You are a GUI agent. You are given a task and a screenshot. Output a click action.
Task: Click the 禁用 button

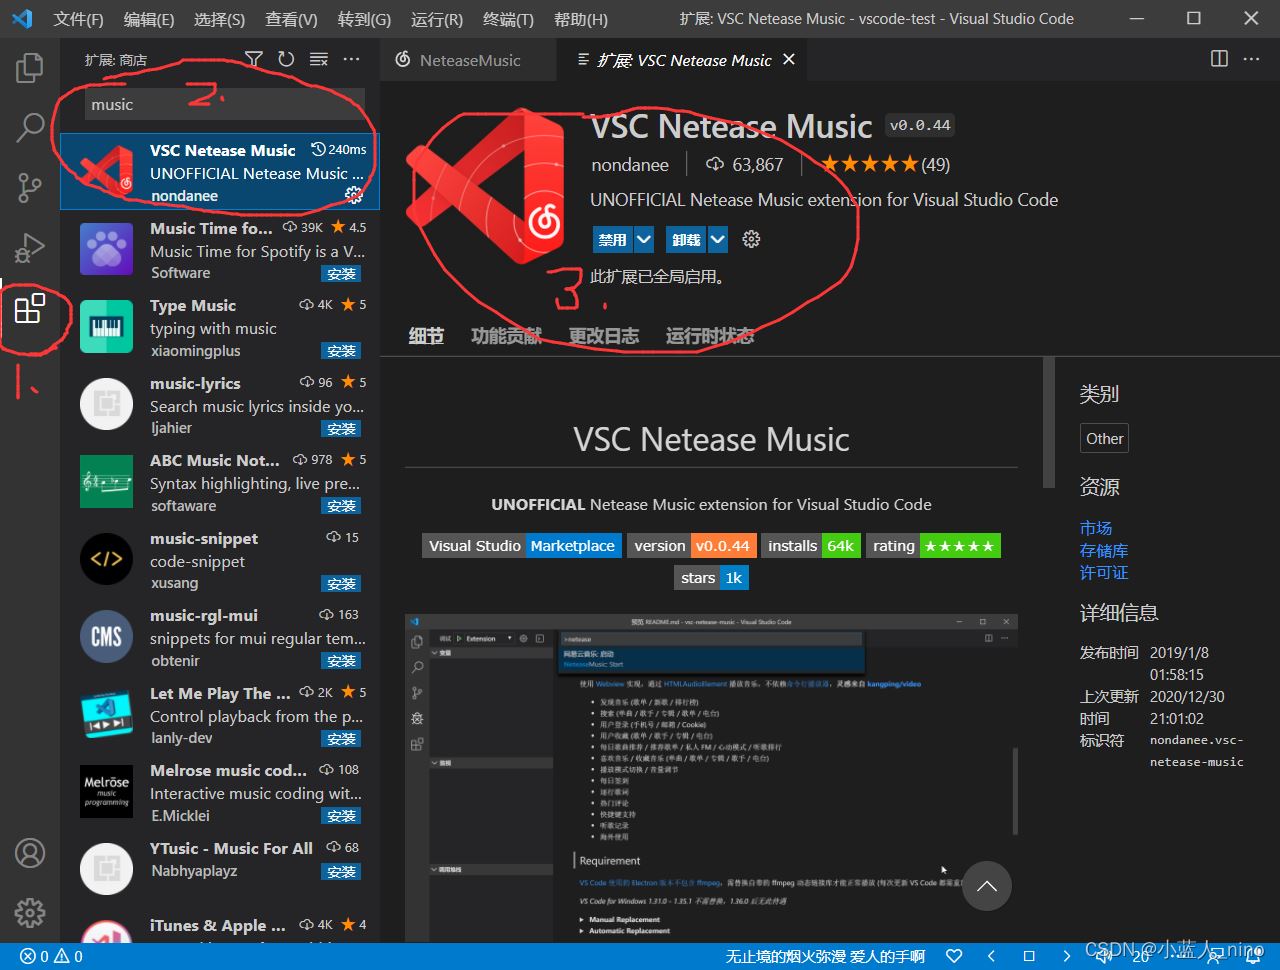(x=612, y=239)
